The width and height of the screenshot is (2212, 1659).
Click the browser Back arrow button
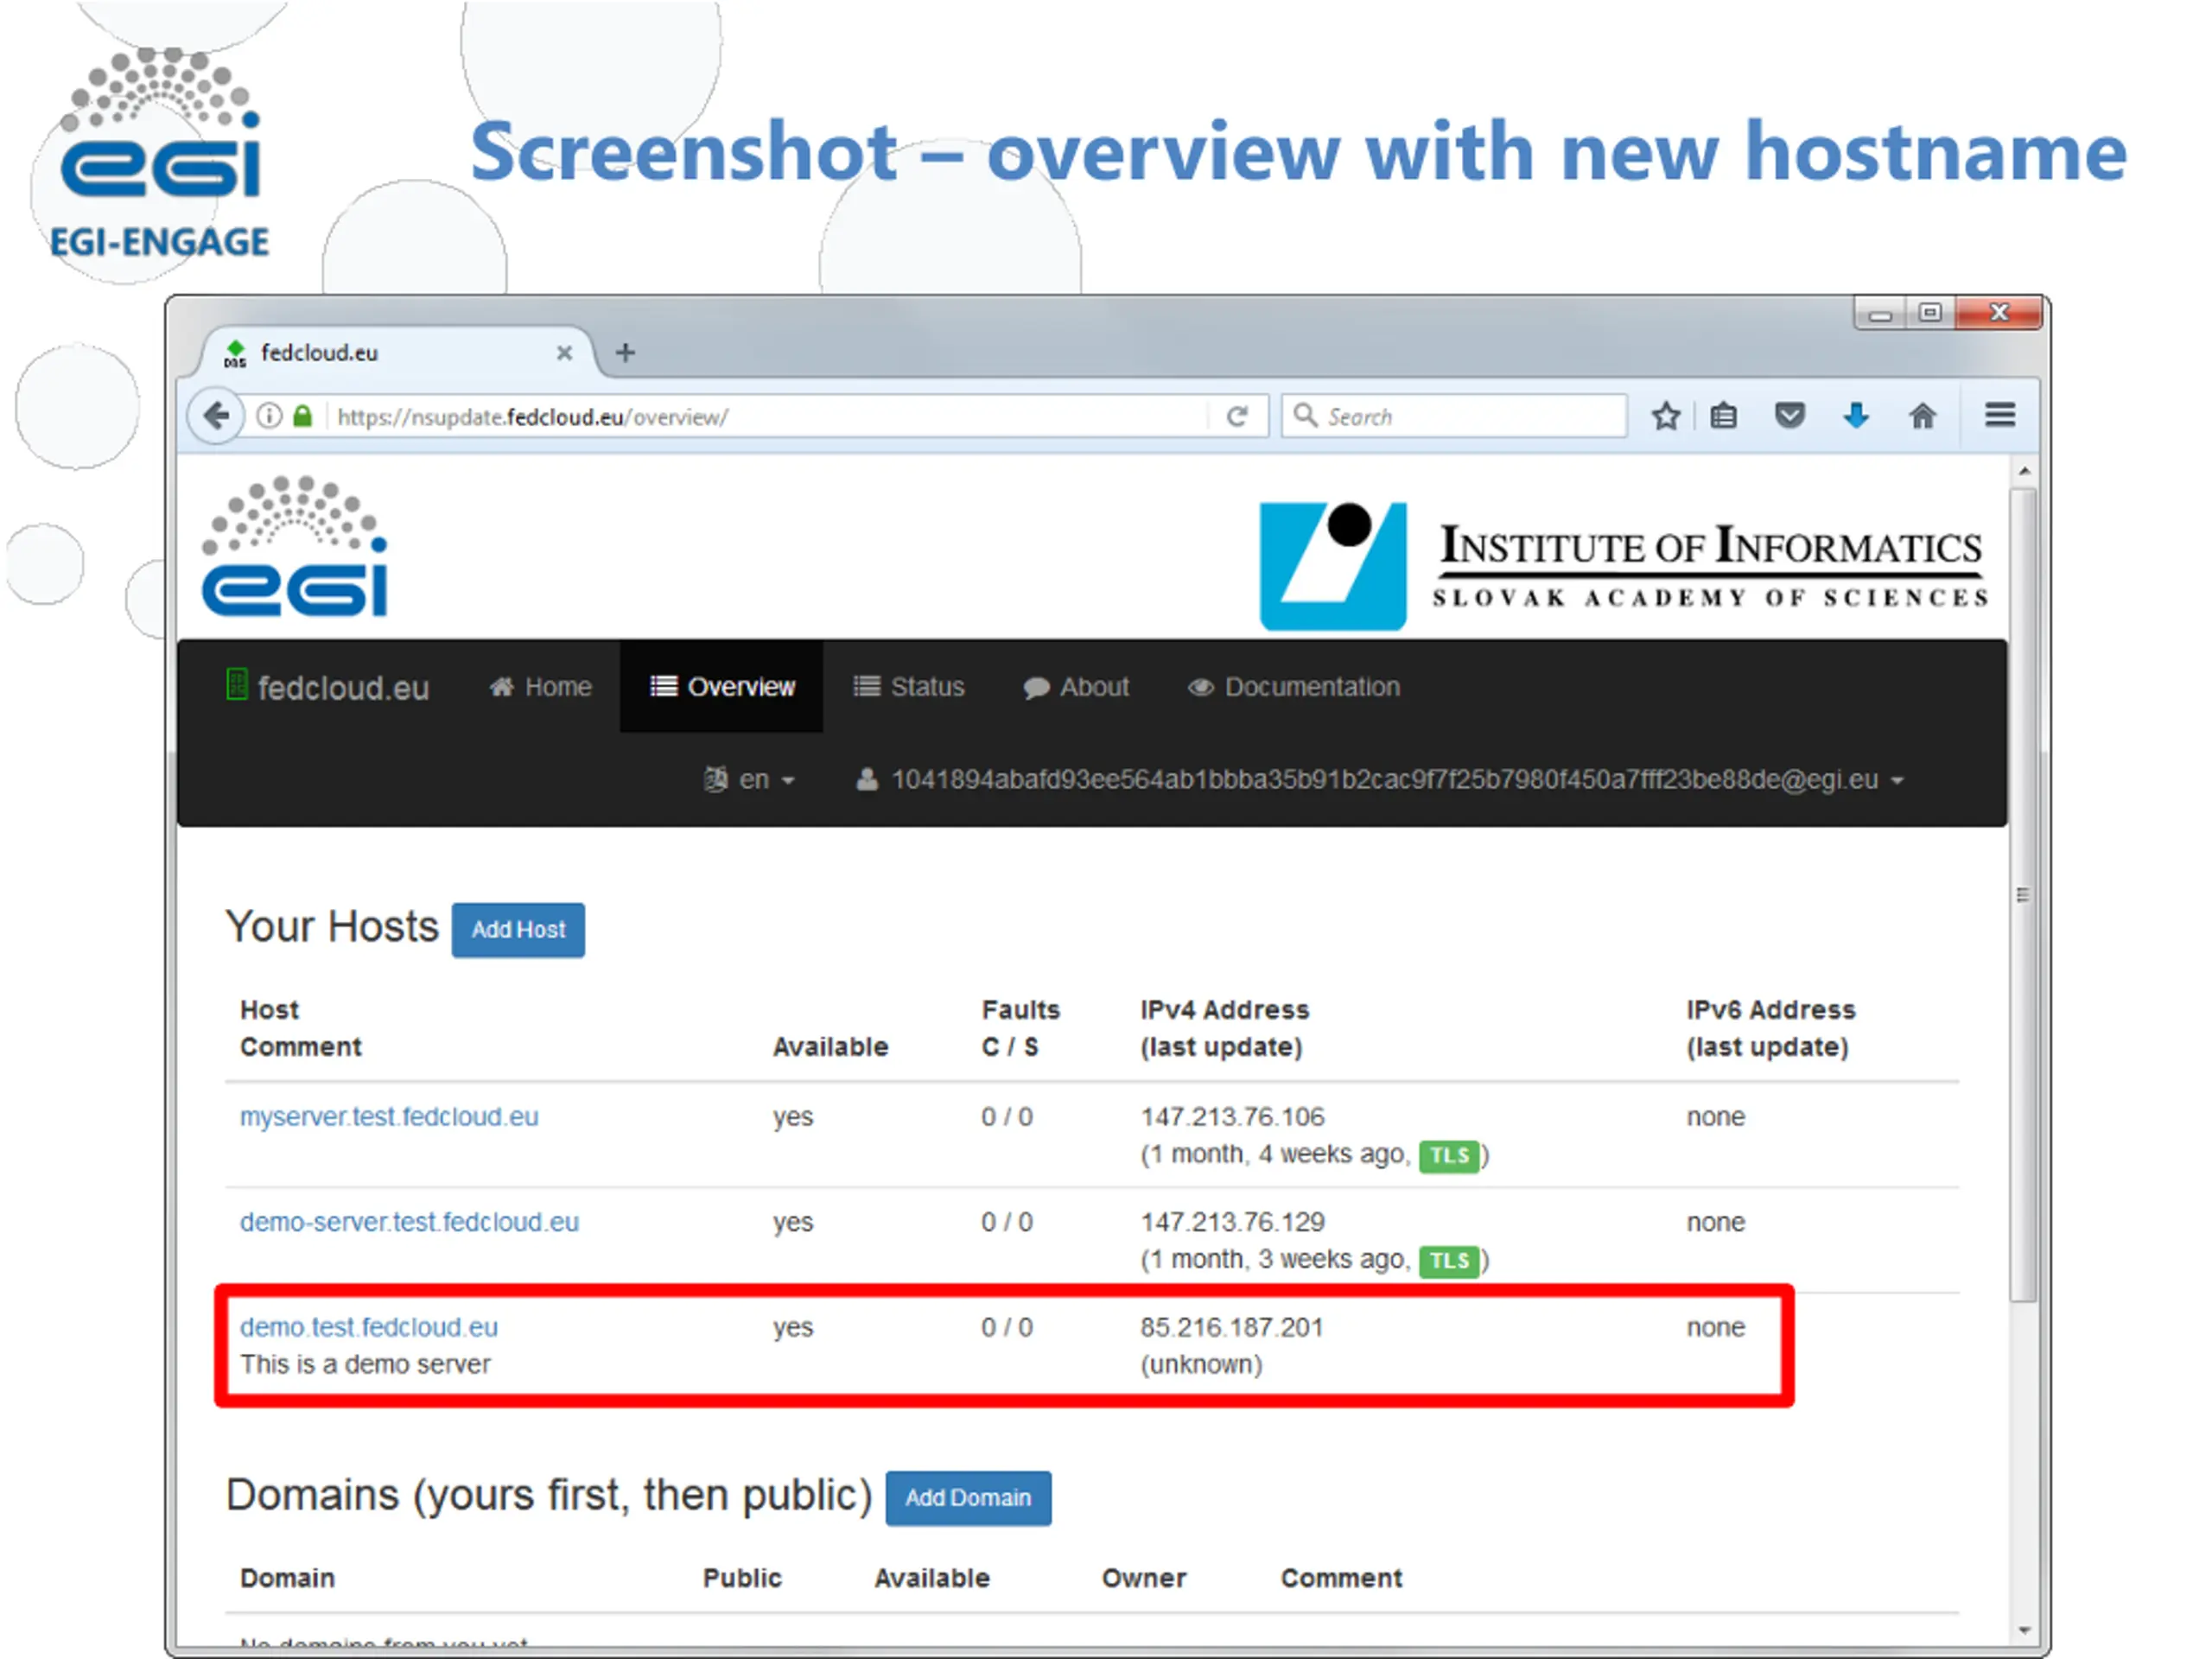pos(216,415)
